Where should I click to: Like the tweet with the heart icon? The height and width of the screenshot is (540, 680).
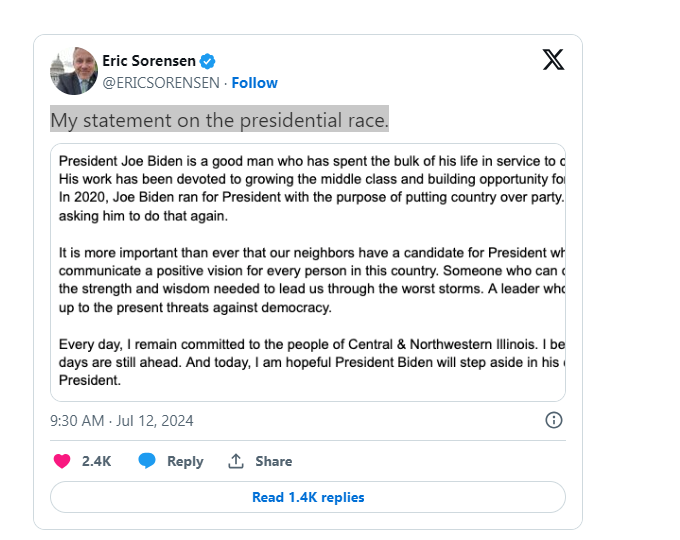pos(62,461)
